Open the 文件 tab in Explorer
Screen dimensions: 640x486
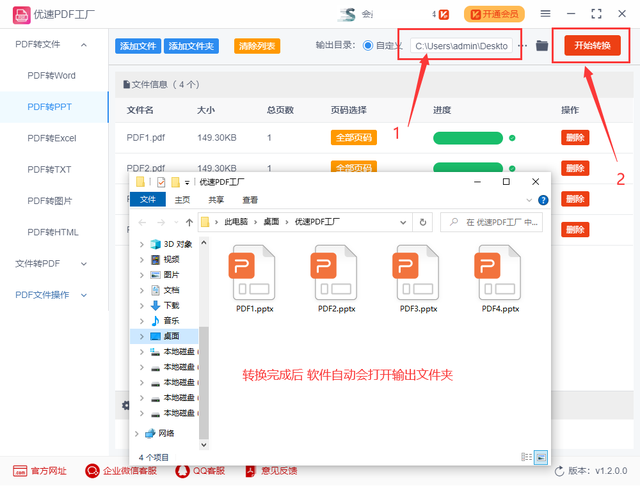(148, 200)
